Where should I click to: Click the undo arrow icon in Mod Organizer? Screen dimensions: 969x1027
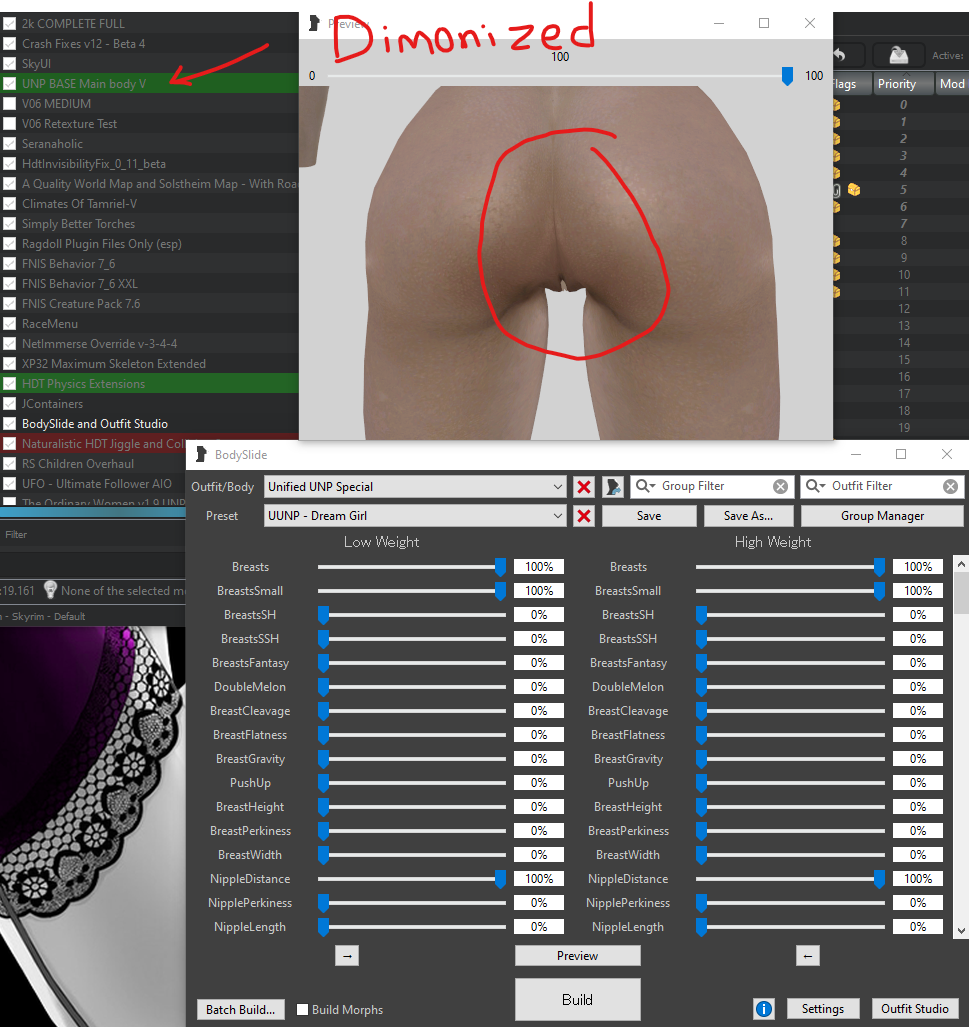click(840, 56)
